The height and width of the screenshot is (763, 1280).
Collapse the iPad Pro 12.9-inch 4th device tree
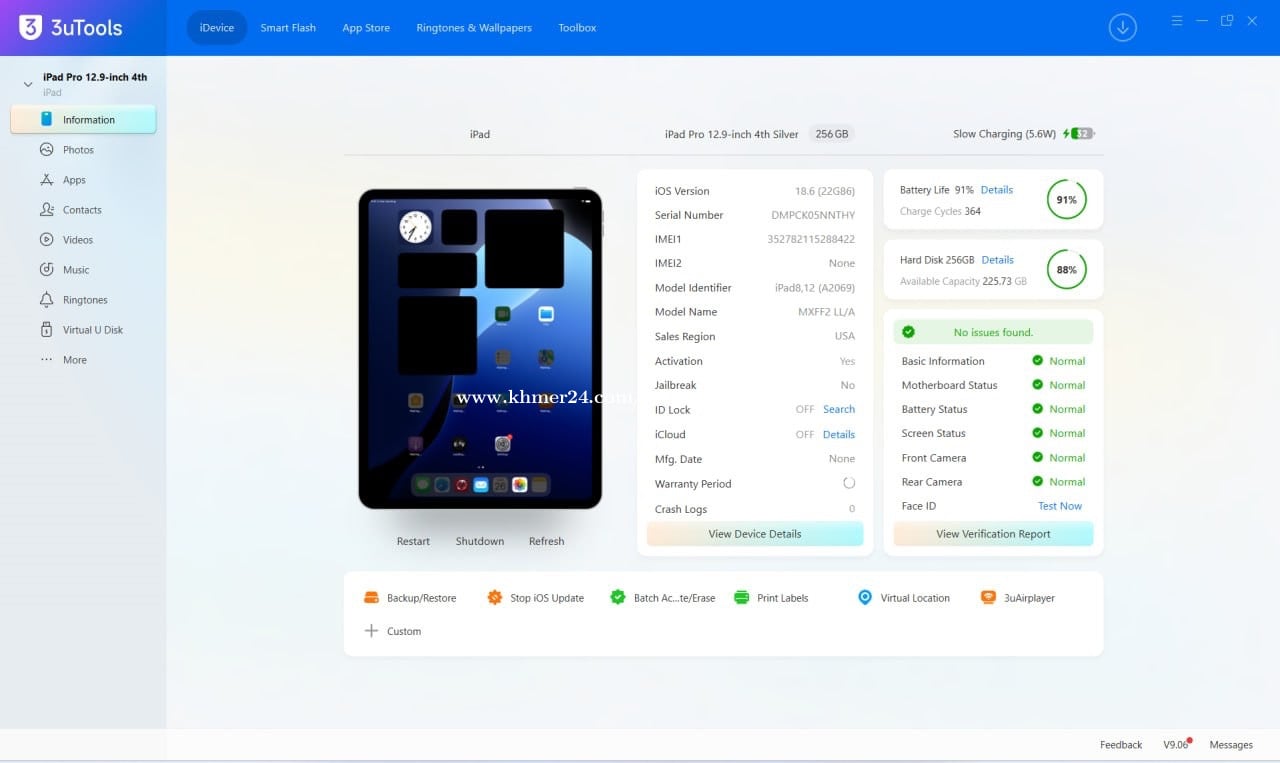point(28,84)
